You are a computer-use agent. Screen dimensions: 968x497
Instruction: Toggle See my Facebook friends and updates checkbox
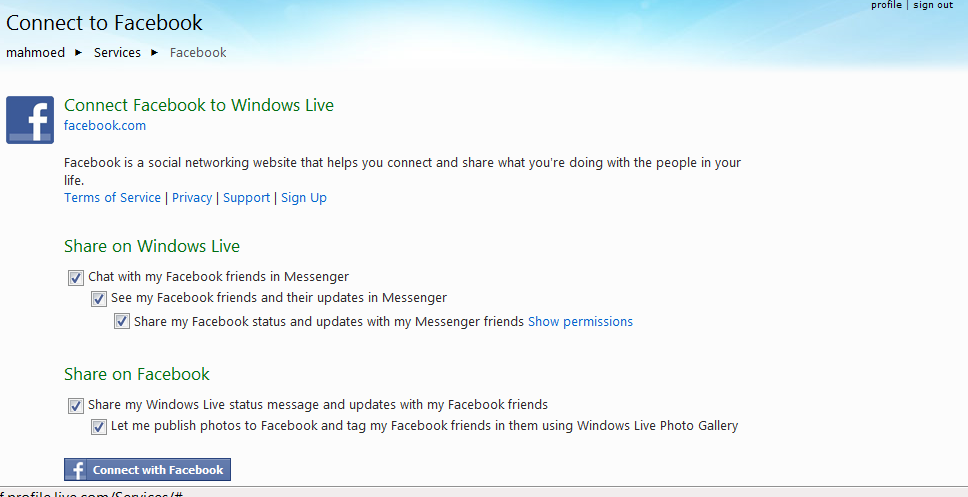coord(99,299)
